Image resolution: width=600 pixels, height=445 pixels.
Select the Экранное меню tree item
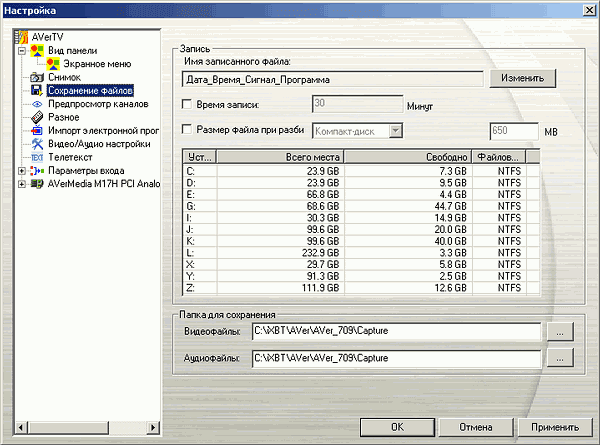97,64
